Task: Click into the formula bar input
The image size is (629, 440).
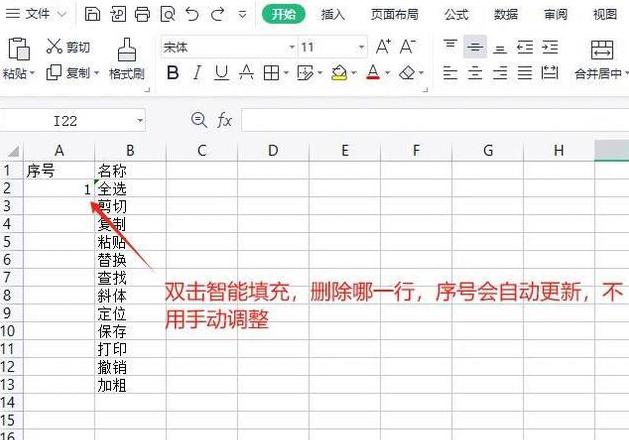Action: (435, 120)
